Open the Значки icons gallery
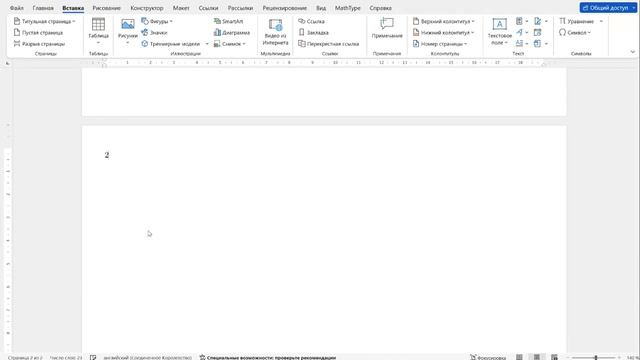 [x=154, y=32]
